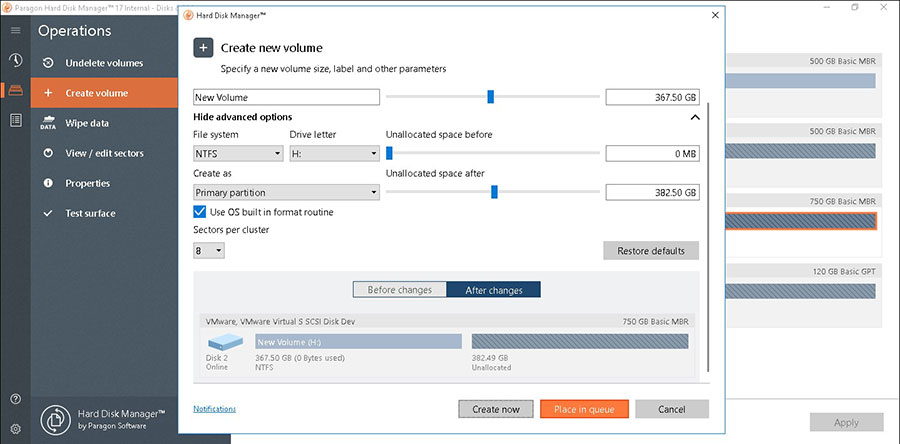Image resolution: width=900 pixels, height=444 pixels.
Task: Switch to Before changes tab
Action: pos(399,290)
